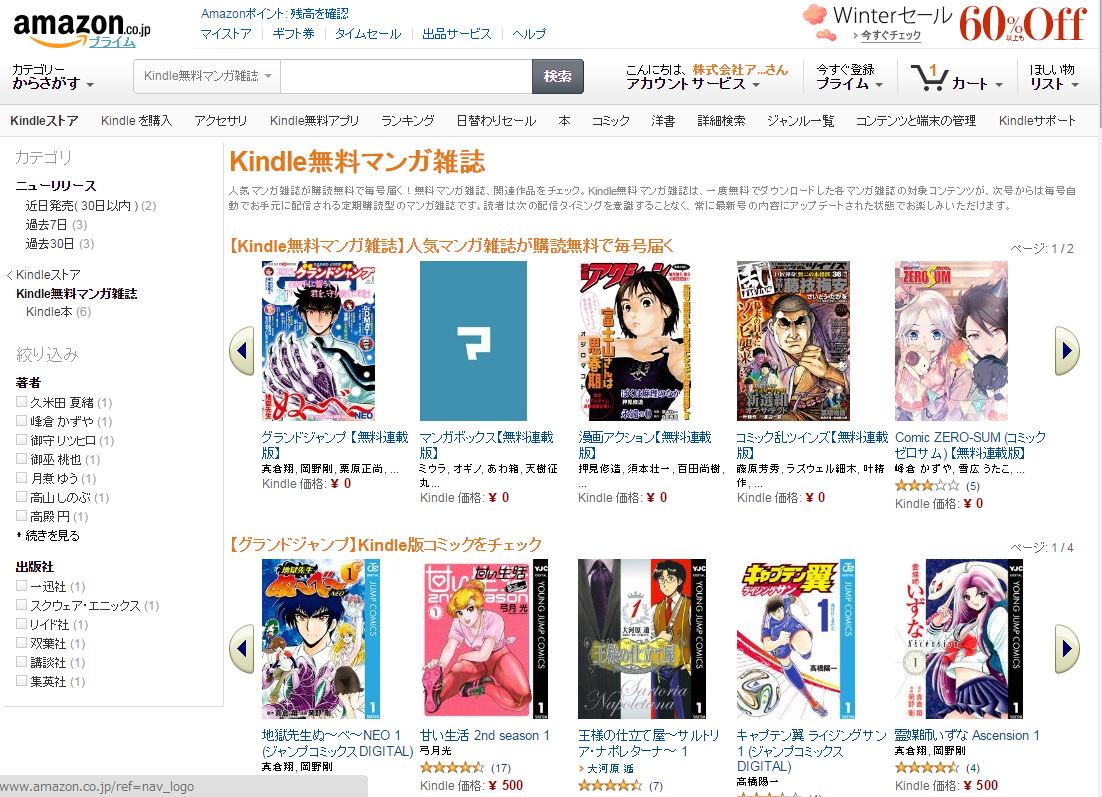Click inside the search text field

(x=406, y=76)
